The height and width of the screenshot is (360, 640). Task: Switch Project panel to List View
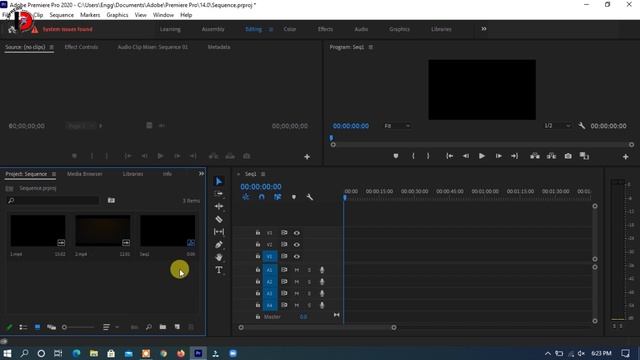pyautogui.click(x=23, y=327)
